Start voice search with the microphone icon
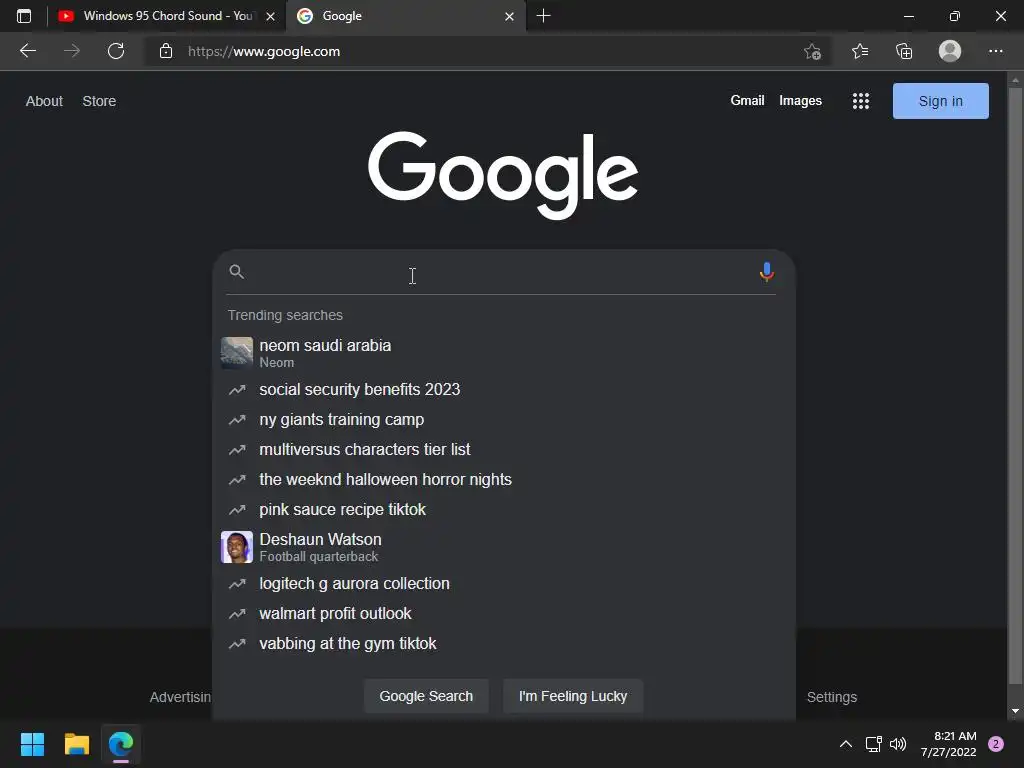This screenshot has width=1024, height=768. 767,272
